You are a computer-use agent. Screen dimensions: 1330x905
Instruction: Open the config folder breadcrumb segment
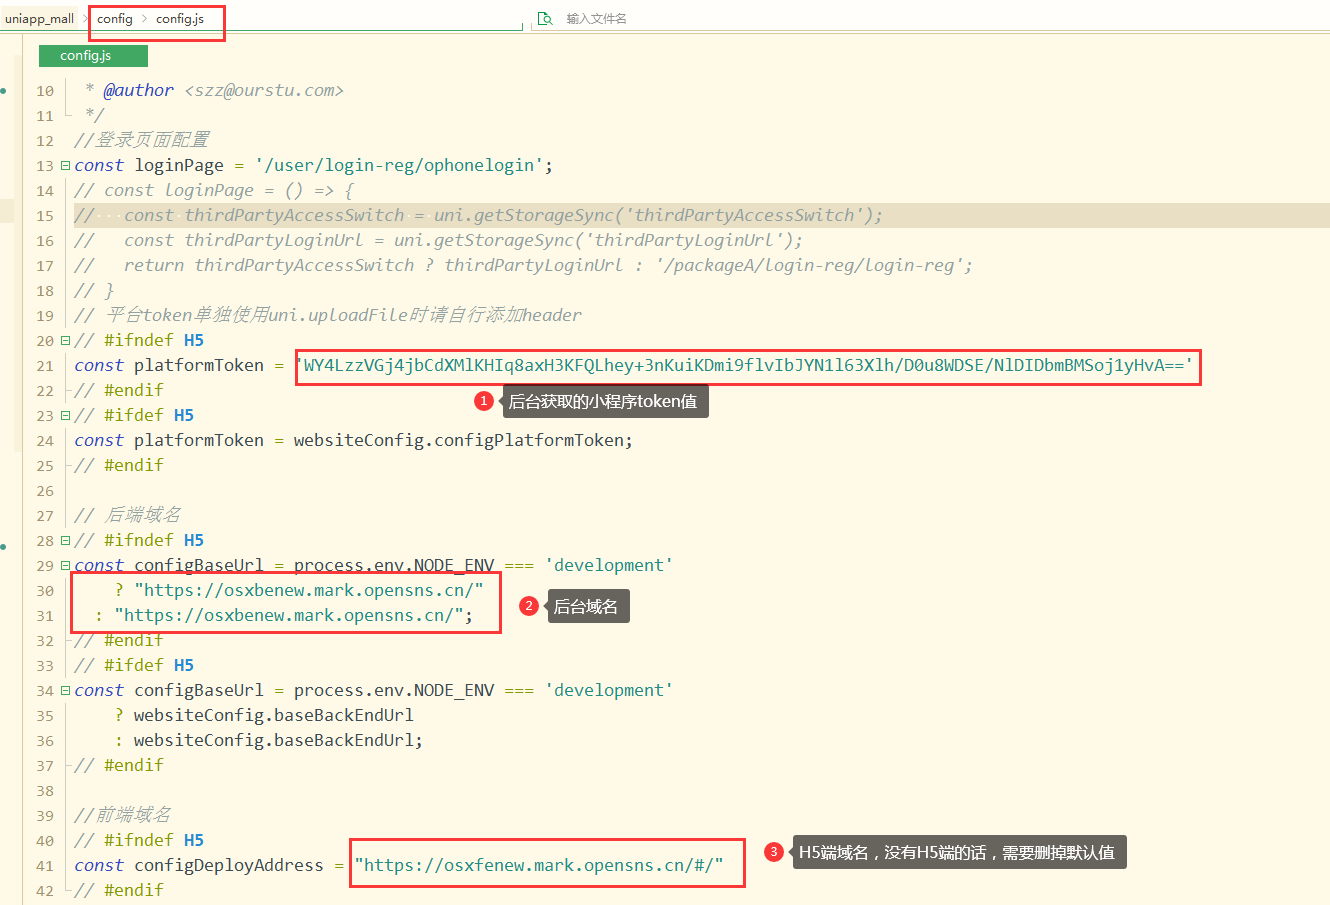tap(115, 18)
